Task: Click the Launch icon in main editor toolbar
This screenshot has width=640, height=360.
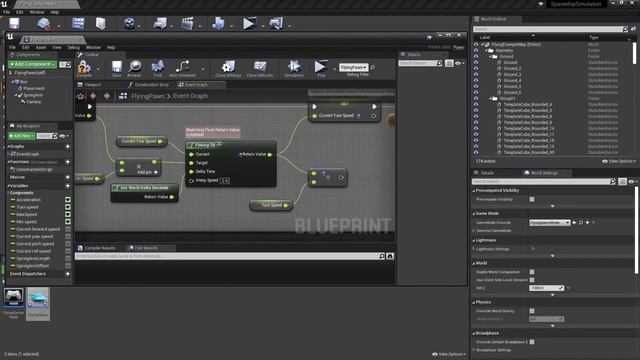Action: coord(276,23)
